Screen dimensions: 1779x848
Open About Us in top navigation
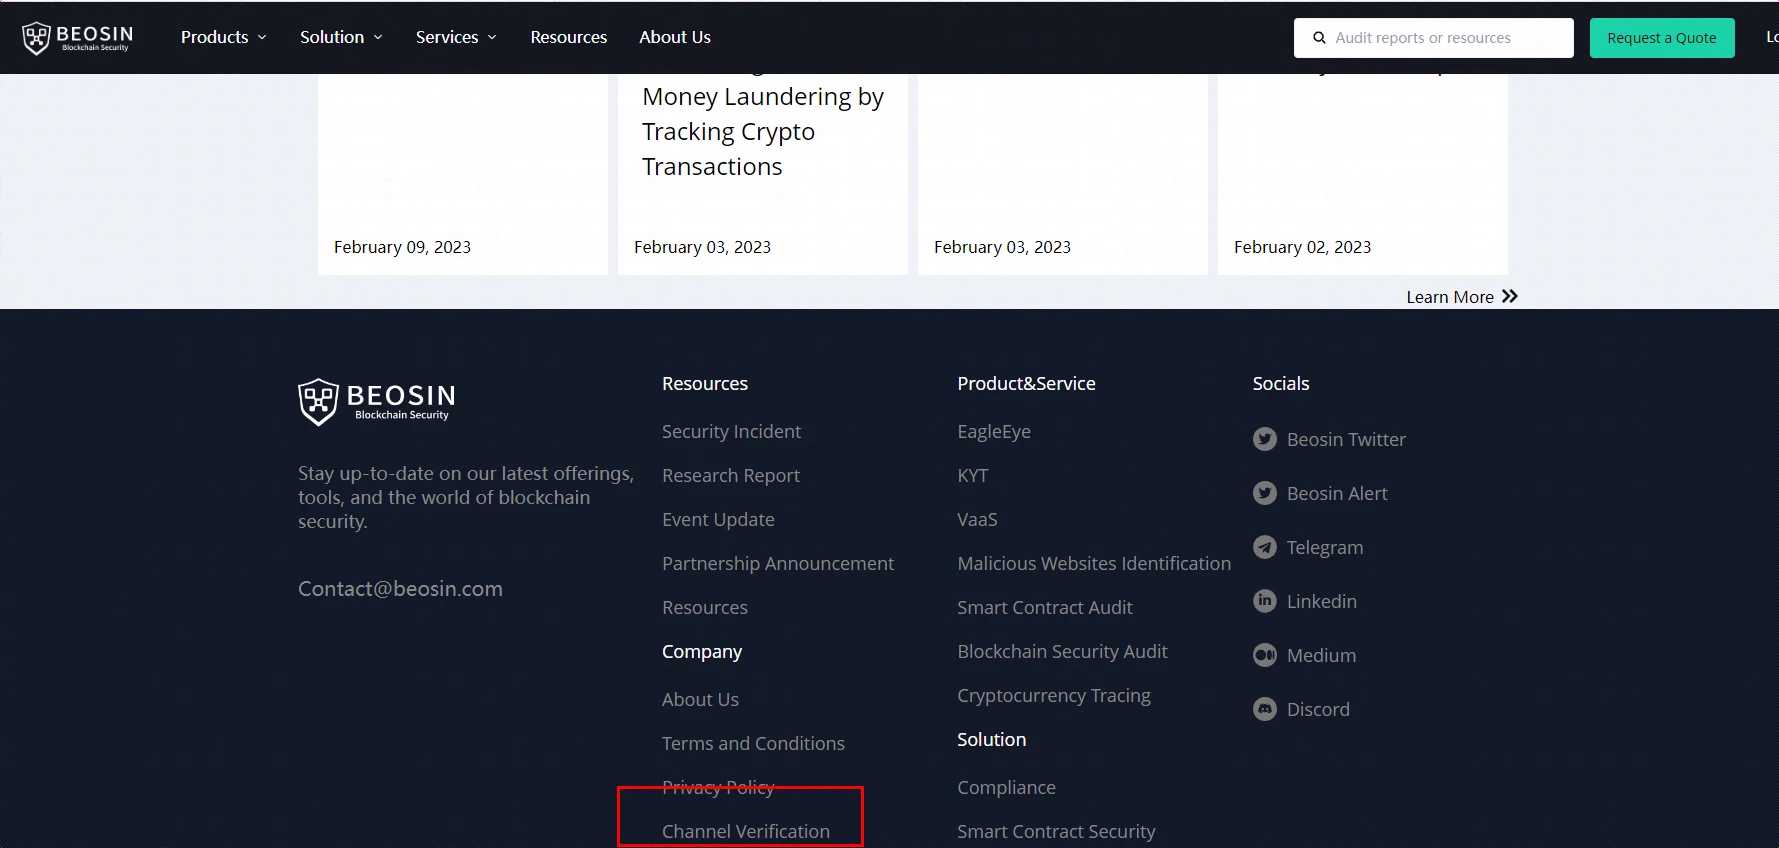675,37
